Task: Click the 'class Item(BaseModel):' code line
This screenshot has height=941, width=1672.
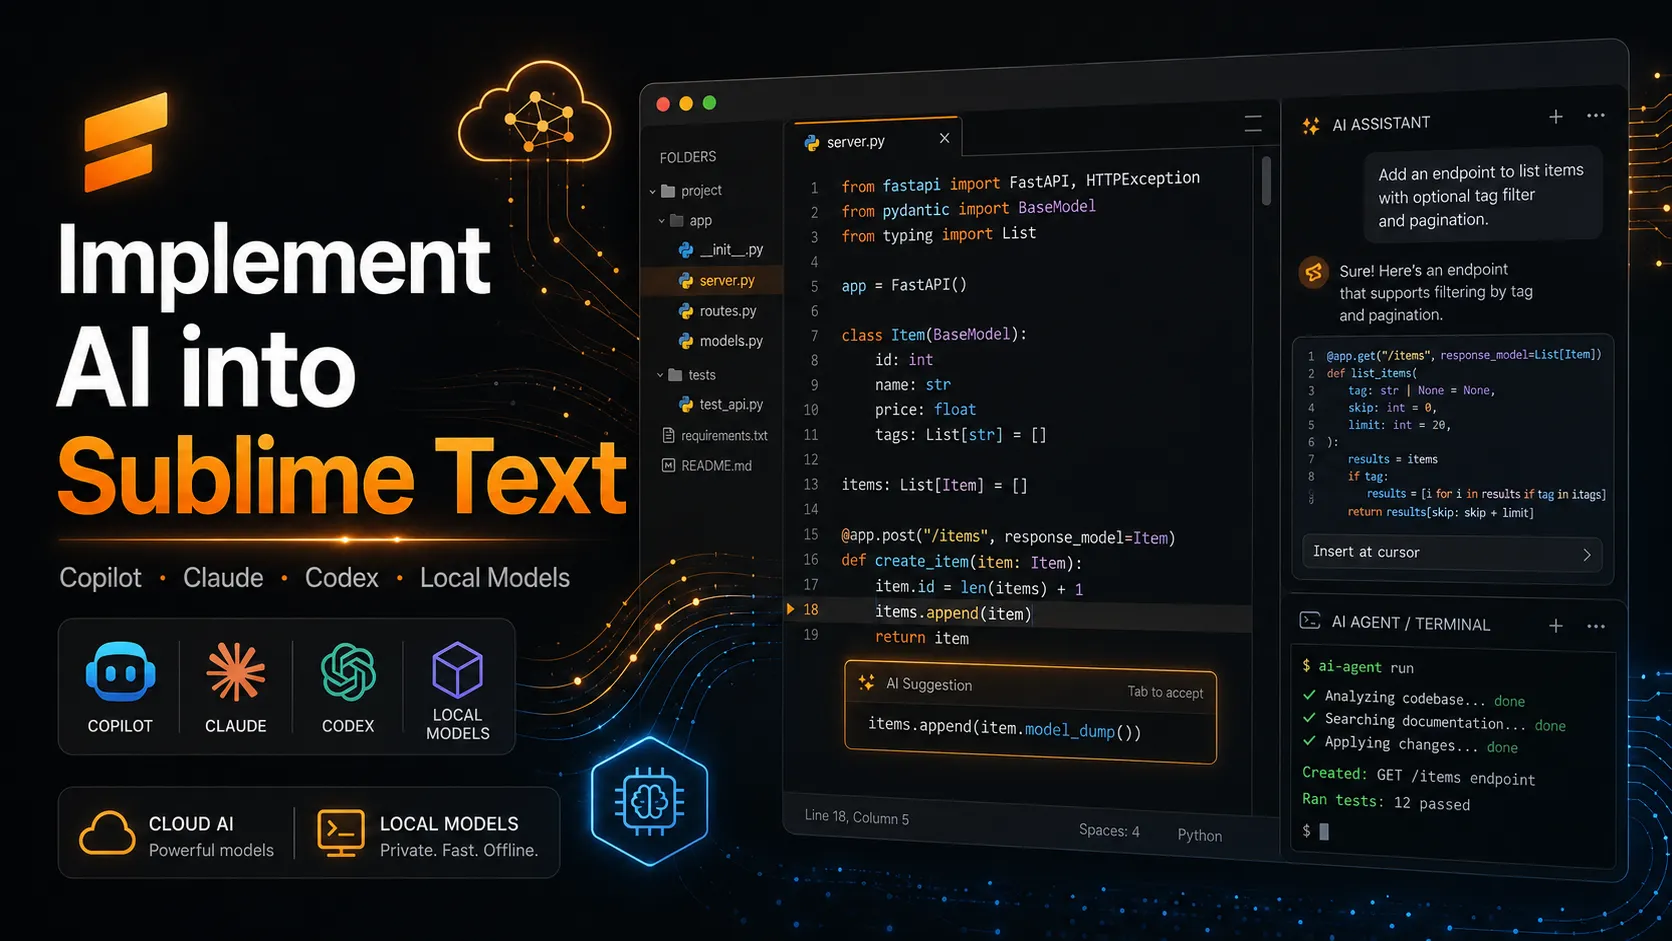Action: pyautogui.click(x=934, y=334)
